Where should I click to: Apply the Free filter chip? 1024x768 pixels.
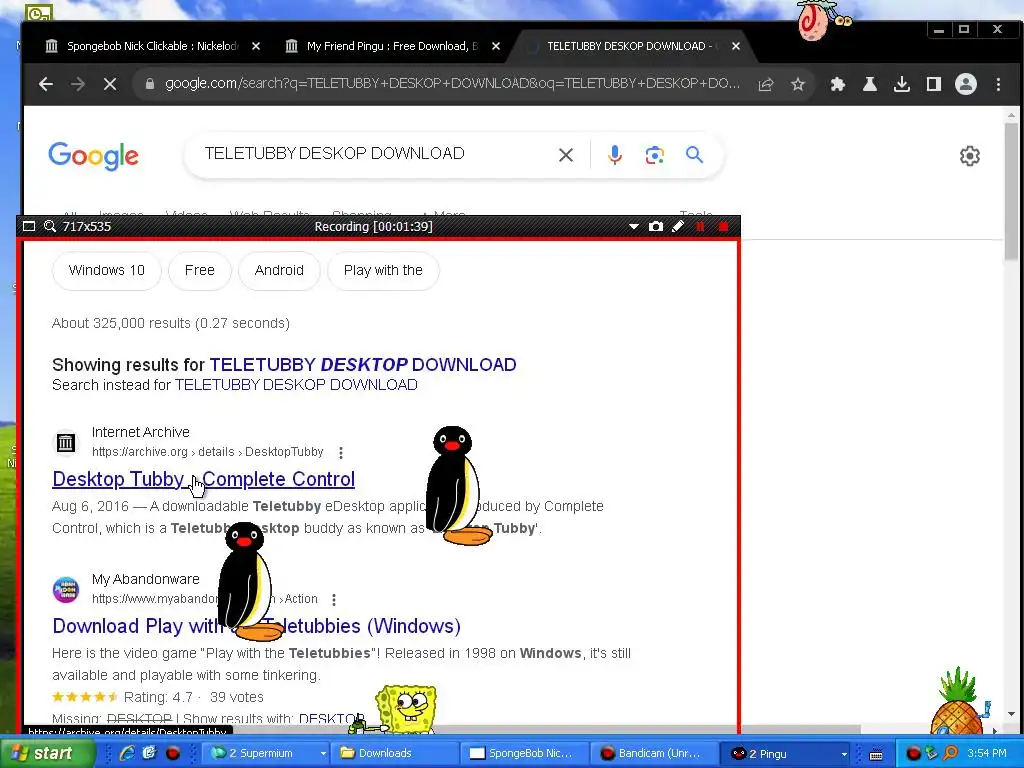[x=200, y=270]
